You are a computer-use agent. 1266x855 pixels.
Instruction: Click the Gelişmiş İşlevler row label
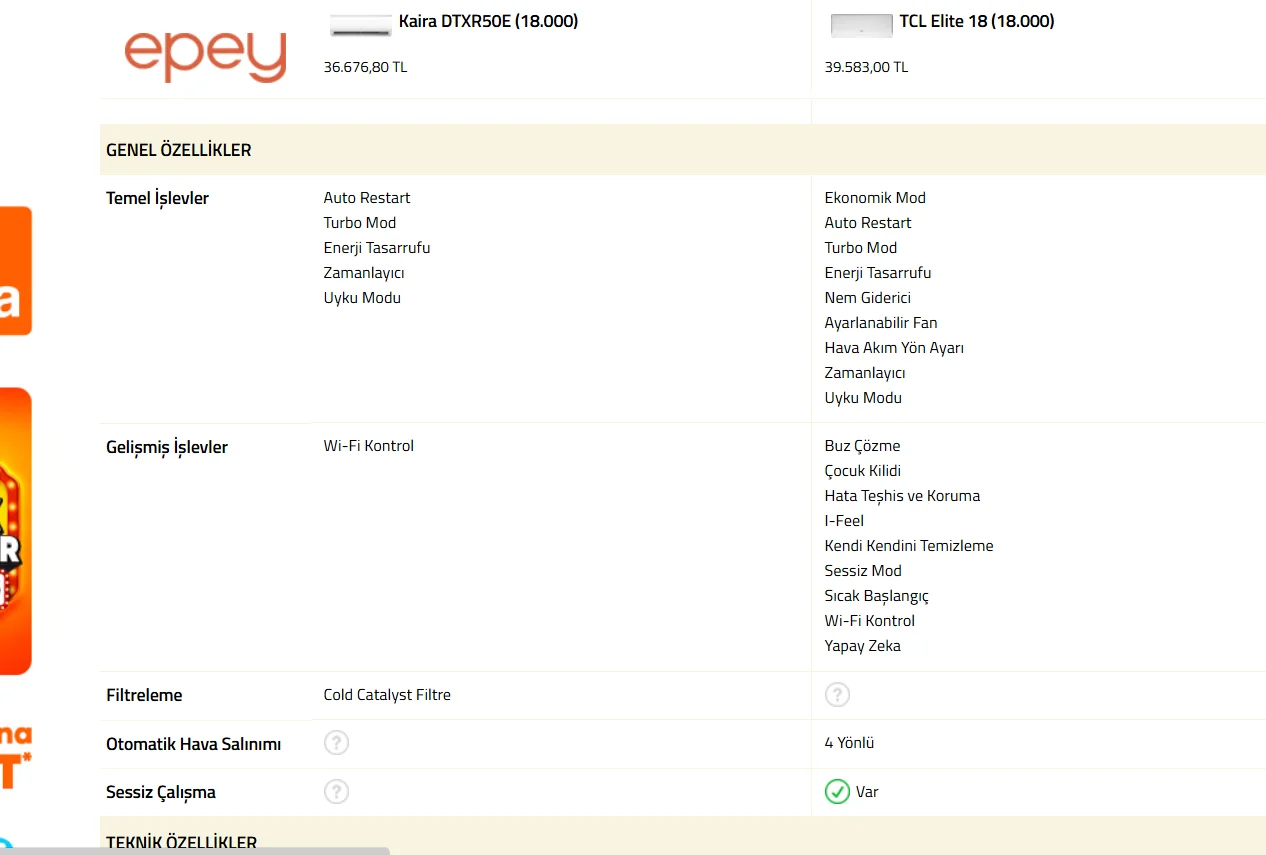pyautogui.click(x=167, y=447)
